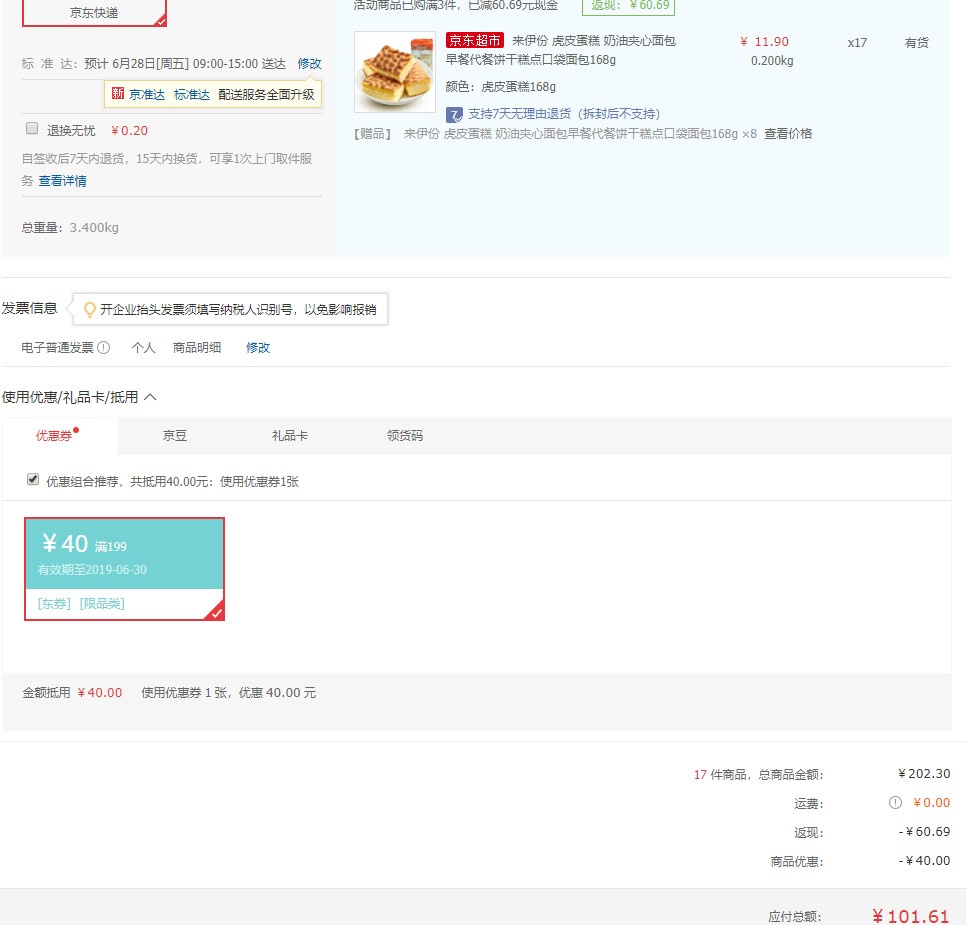
Task: Click the 限品类 label on the coupon
Action: click(x=102, y=604)
